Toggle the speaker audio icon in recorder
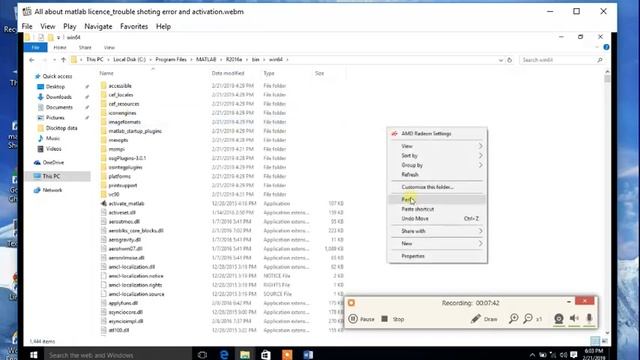 point(574,318)
